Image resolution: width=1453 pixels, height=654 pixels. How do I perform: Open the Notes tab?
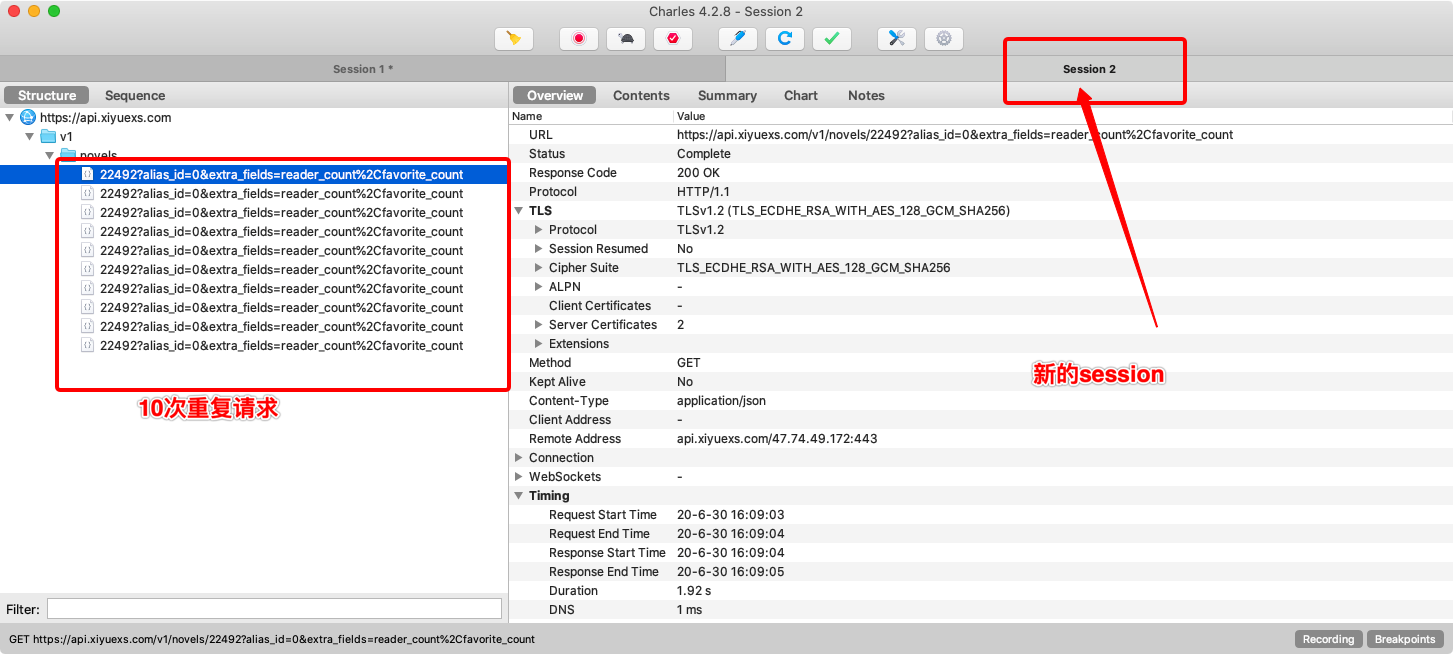pyautogui.click(x=866, y=96)
